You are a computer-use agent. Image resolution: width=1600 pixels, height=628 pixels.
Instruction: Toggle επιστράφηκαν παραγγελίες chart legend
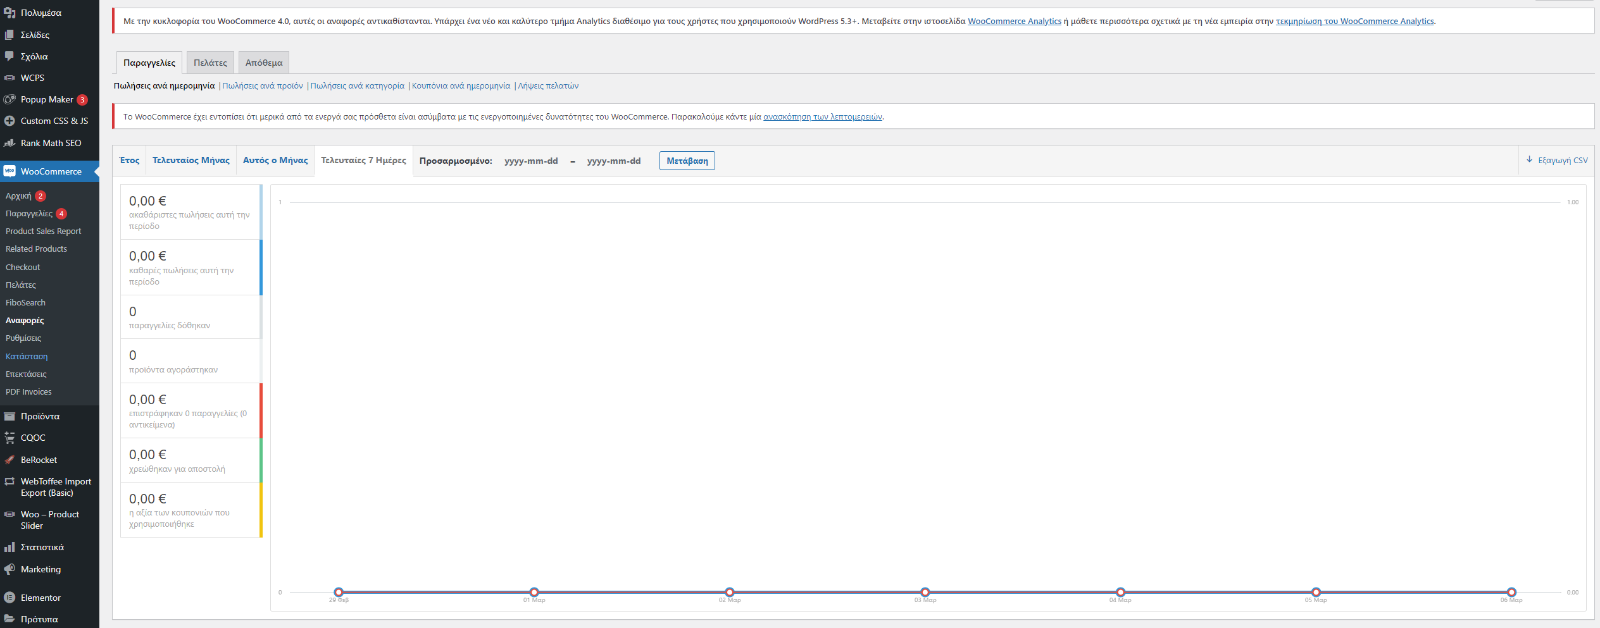pyautogui.click(x=191, y=411)
